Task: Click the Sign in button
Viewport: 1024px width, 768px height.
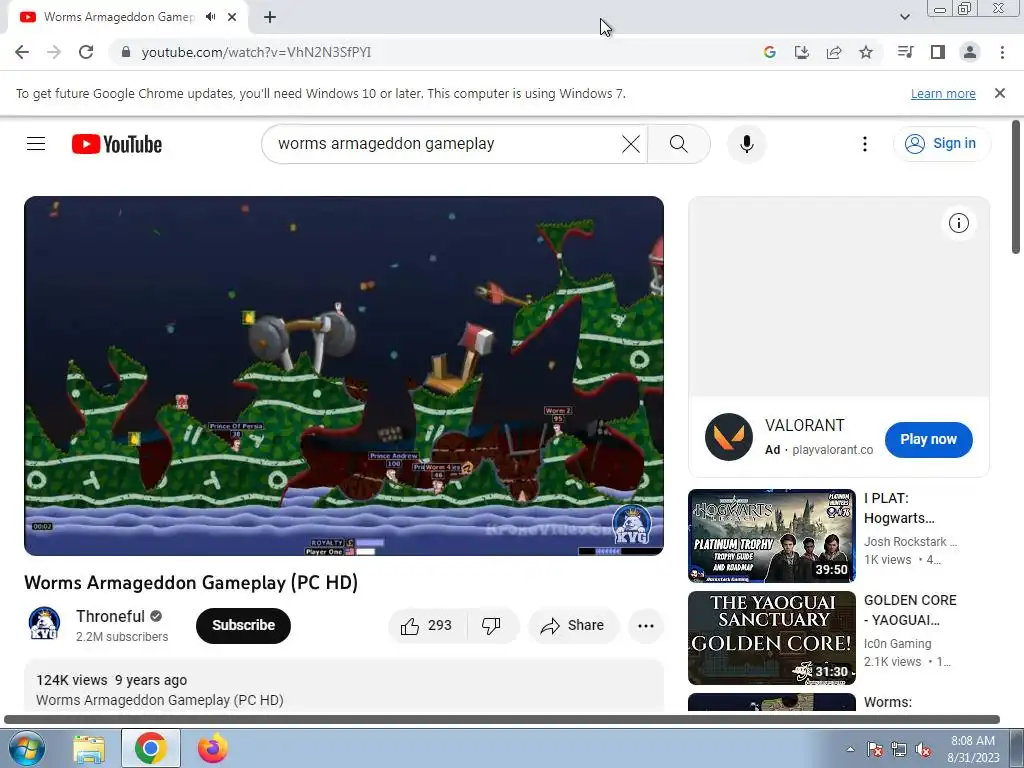Action: coord(941,144)
